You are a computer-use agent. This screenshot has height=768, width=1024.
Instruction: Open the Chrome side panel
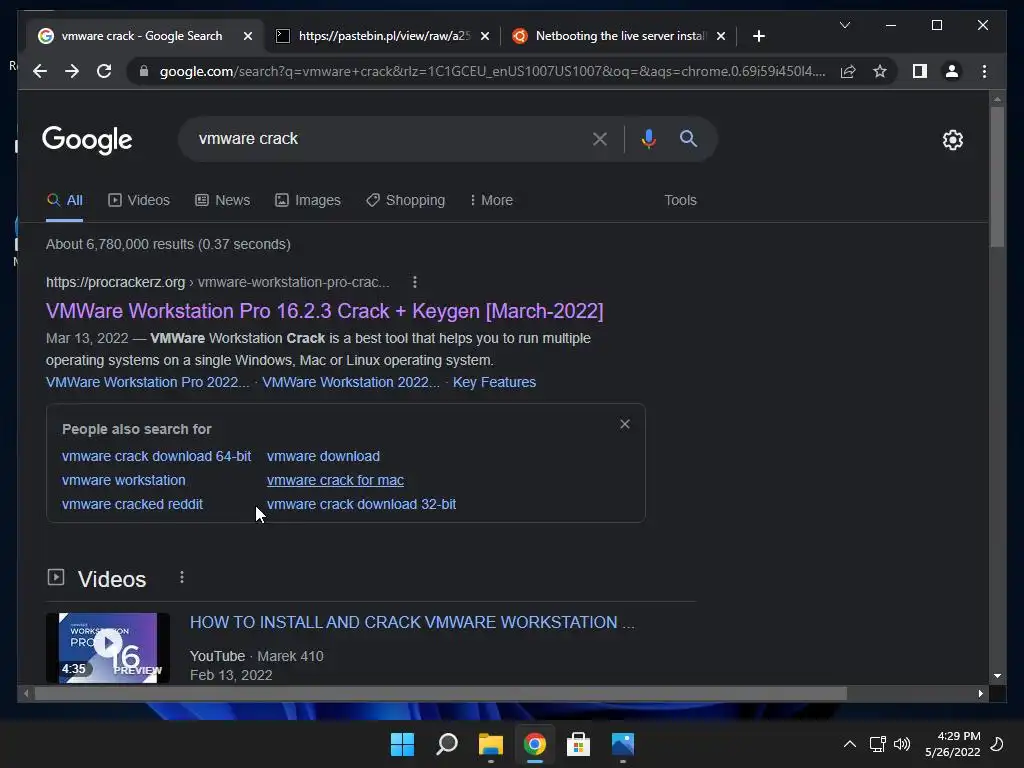pos(920,71)
